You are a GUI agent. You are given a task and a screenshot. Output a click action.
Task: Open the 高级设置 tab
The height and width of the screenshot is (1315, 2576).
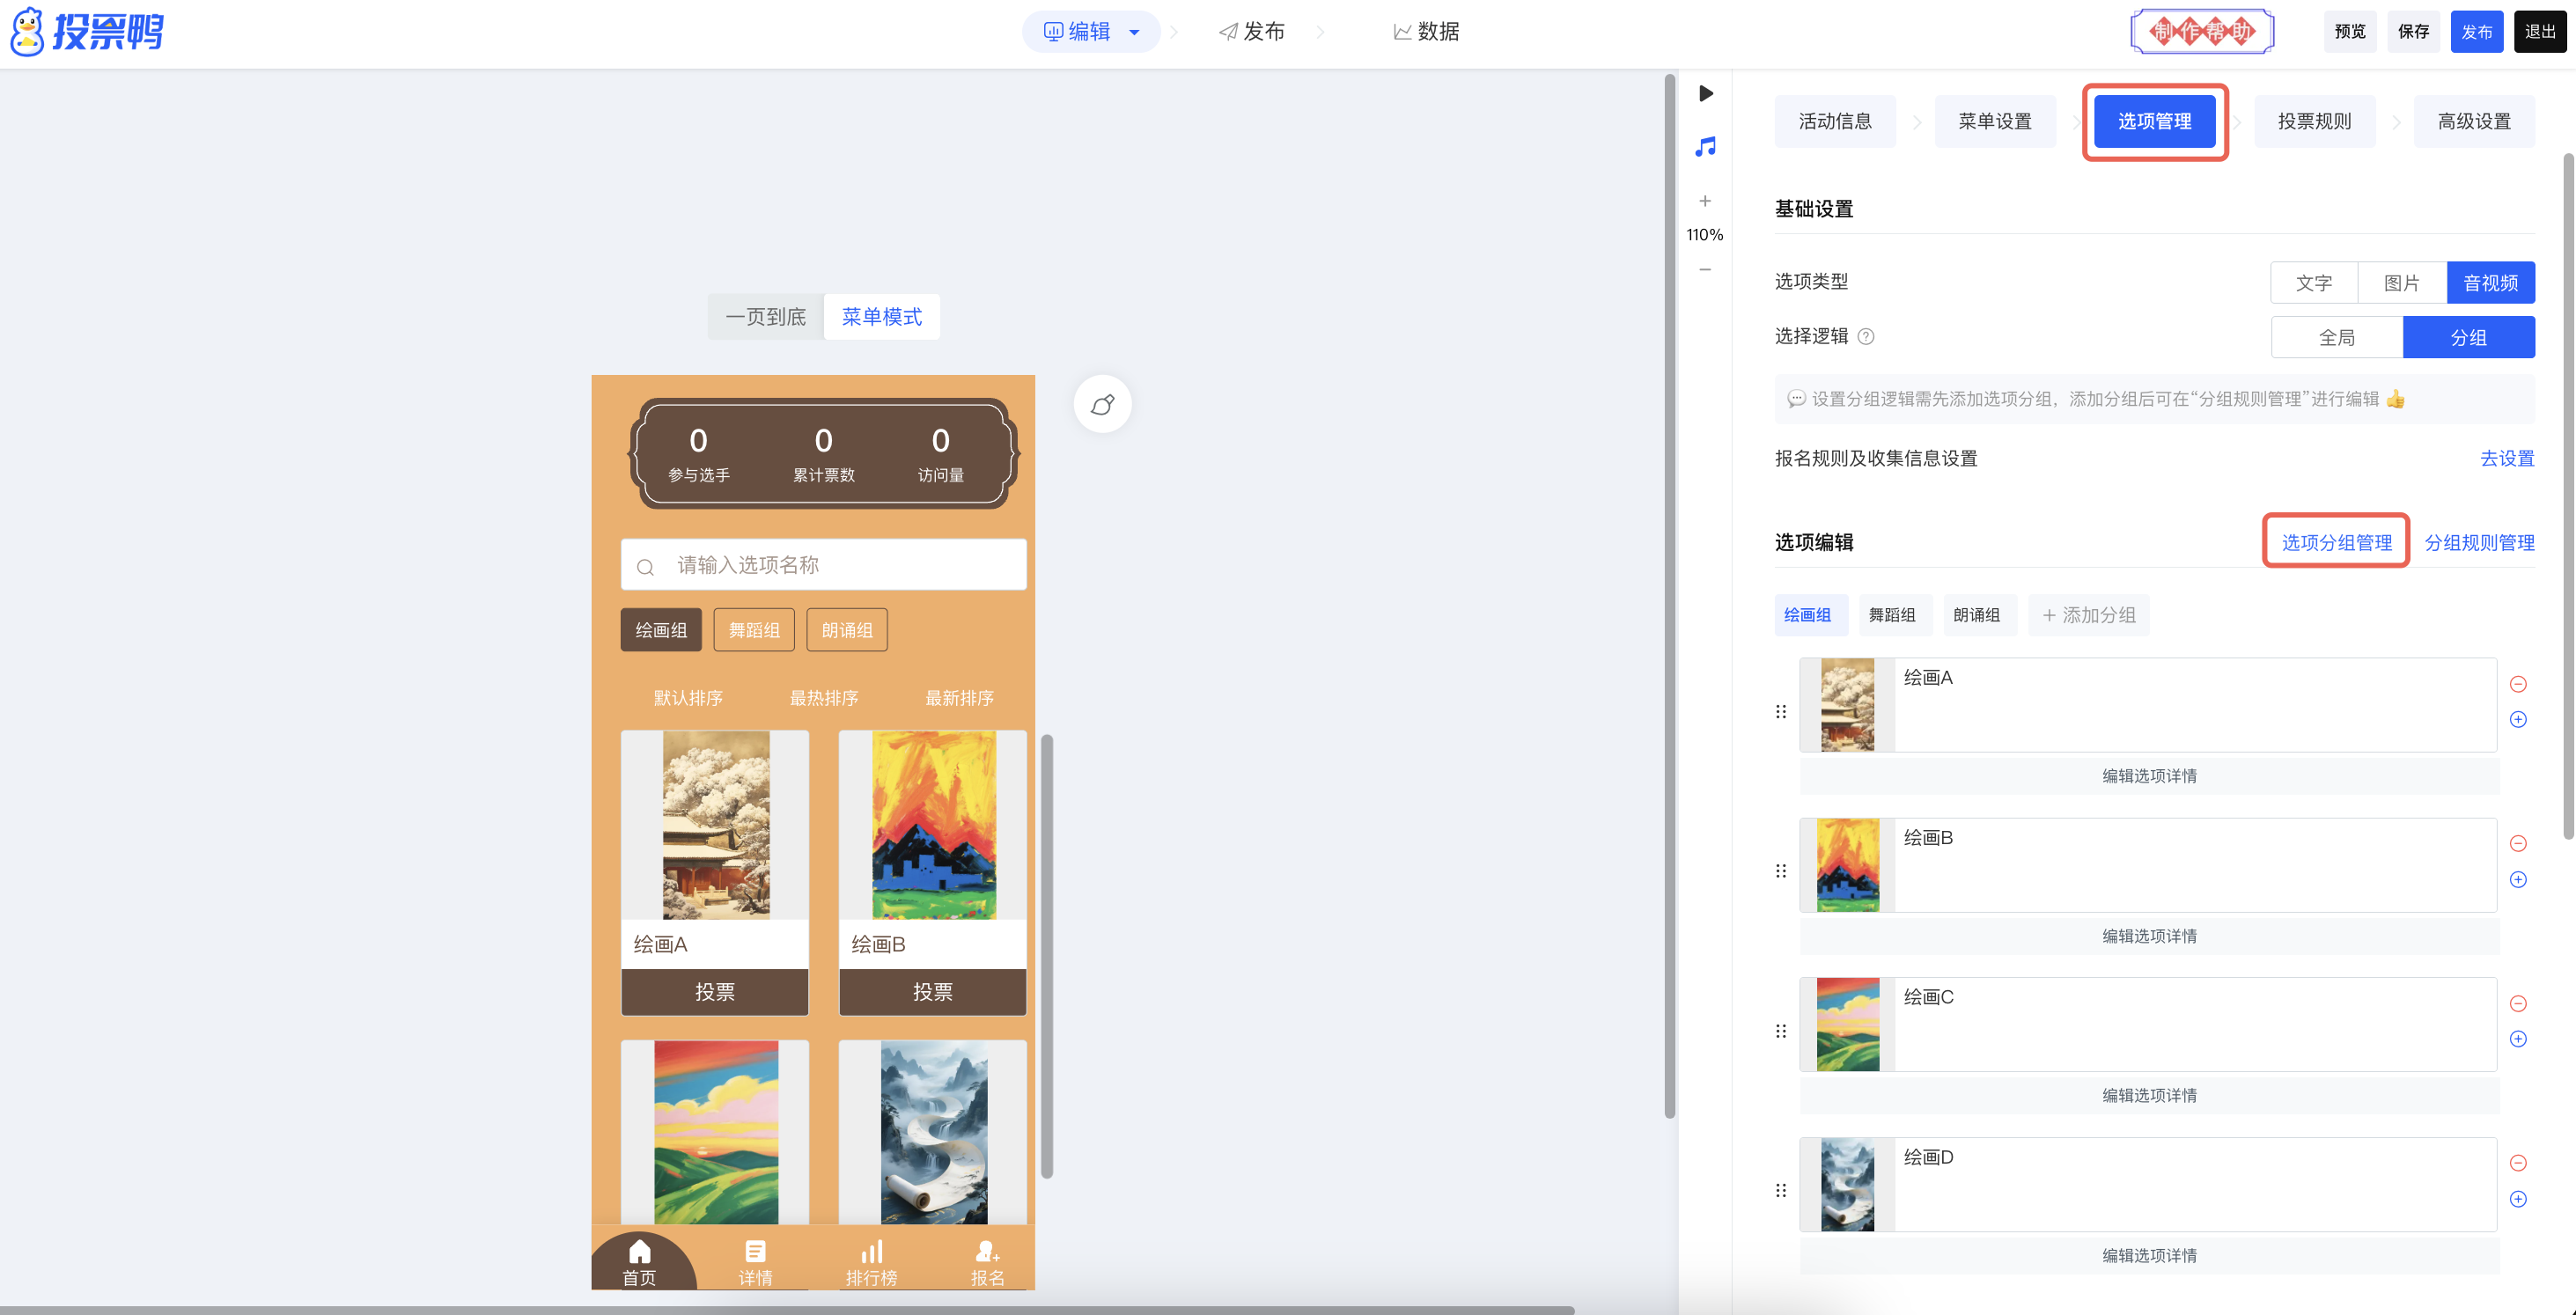pyautogui.click(x=2474, y=121)
